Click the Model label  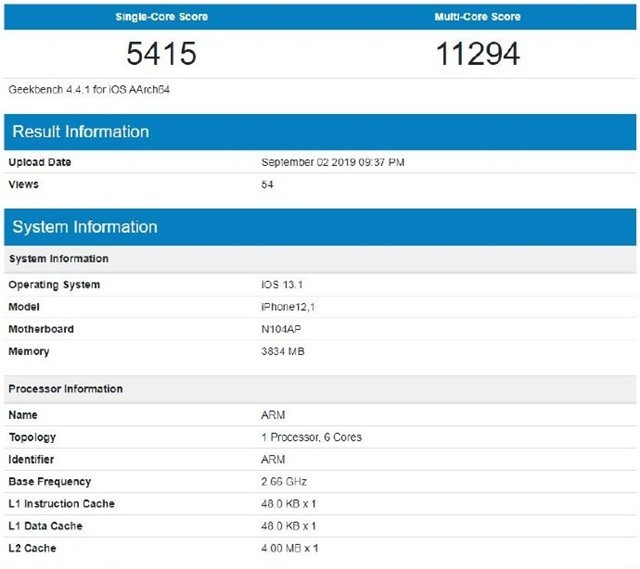coord(24,307)
